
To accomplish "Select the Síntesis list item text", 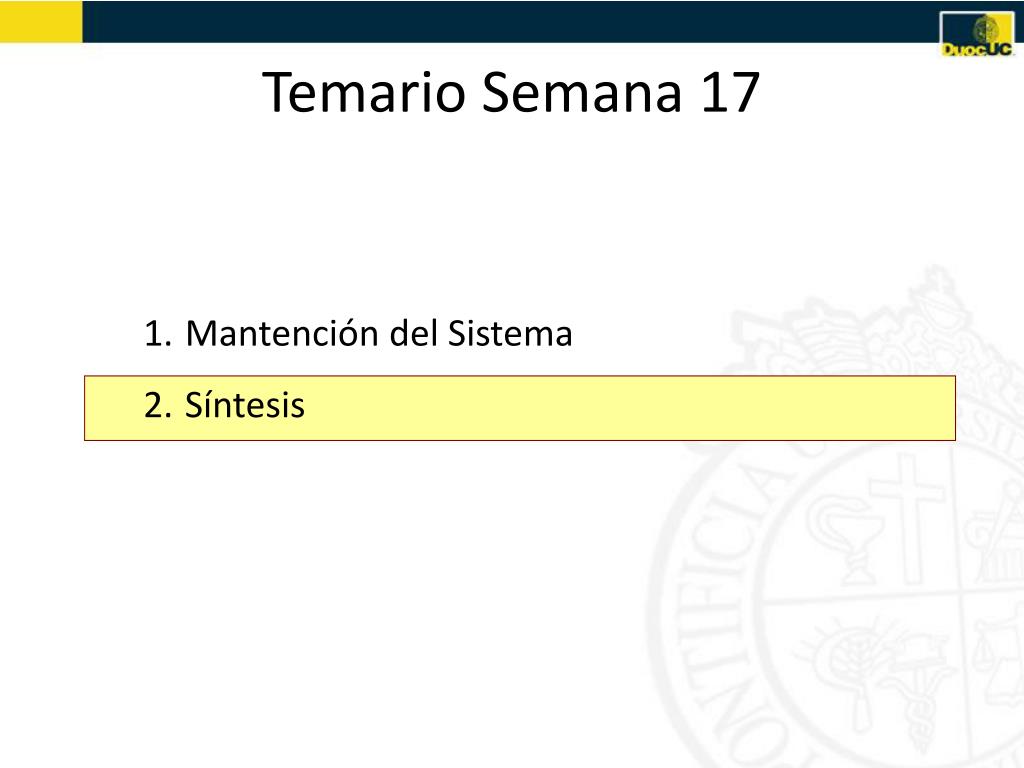I will pyautogui.click(x=245, y=404).
